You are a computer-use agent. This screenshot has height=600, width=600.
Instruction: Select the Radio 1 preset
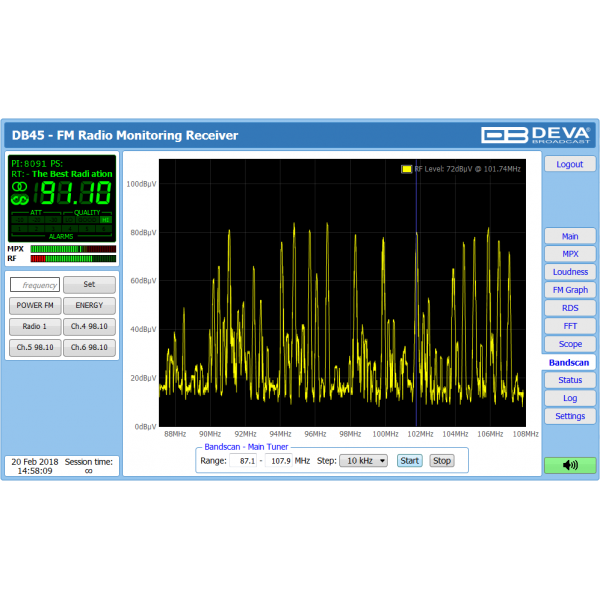(35, 326)
